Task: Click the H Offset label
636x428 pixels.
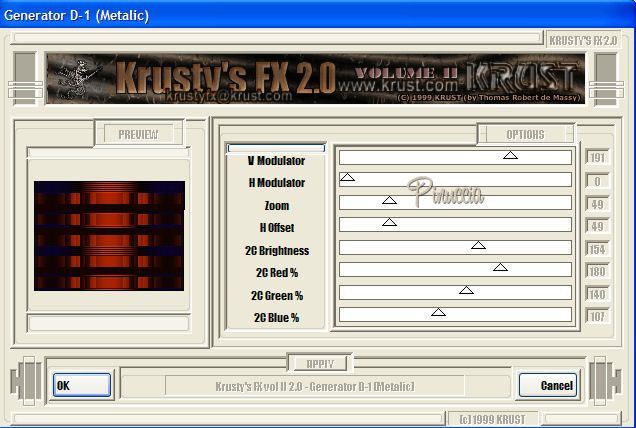Action: pyautogui.click(x=277, y=228)
